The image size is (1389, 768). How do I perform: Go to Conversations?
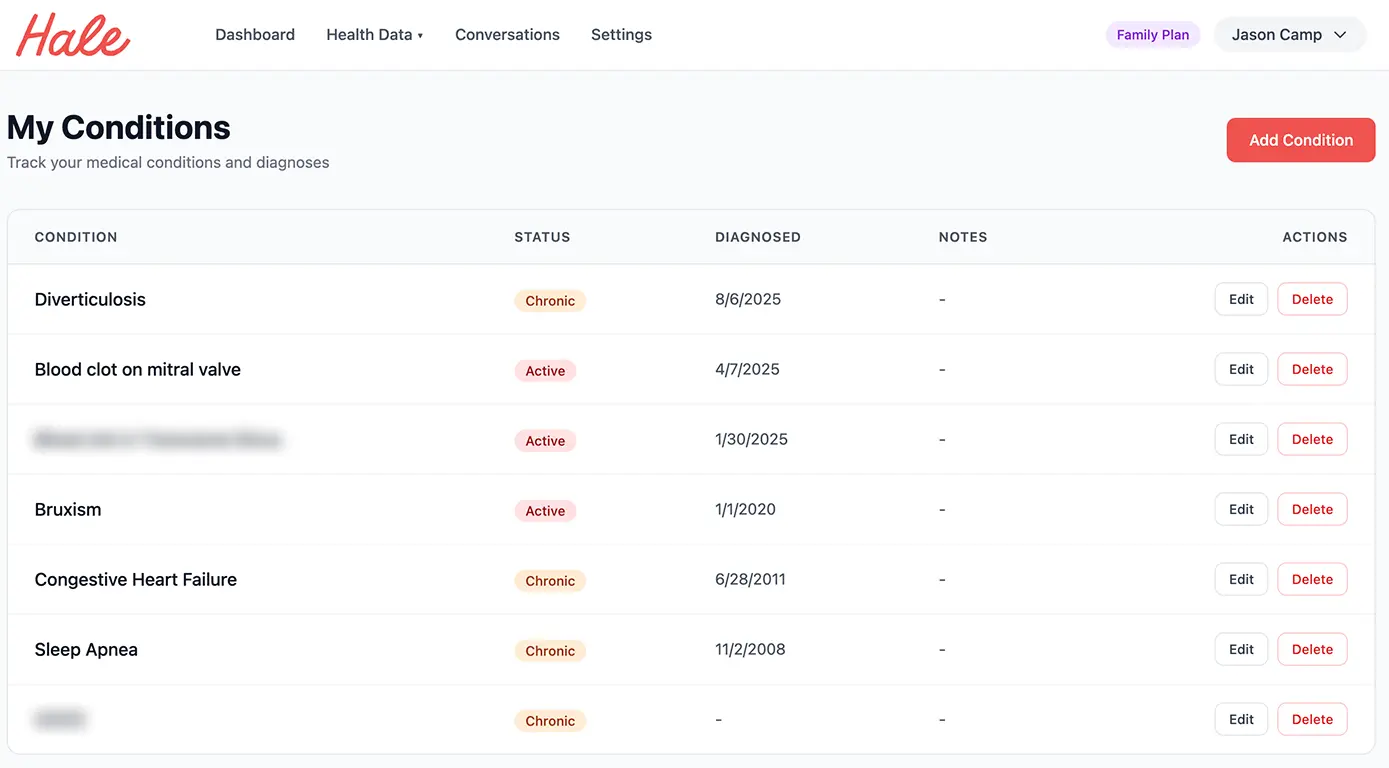tap(507, 35)
